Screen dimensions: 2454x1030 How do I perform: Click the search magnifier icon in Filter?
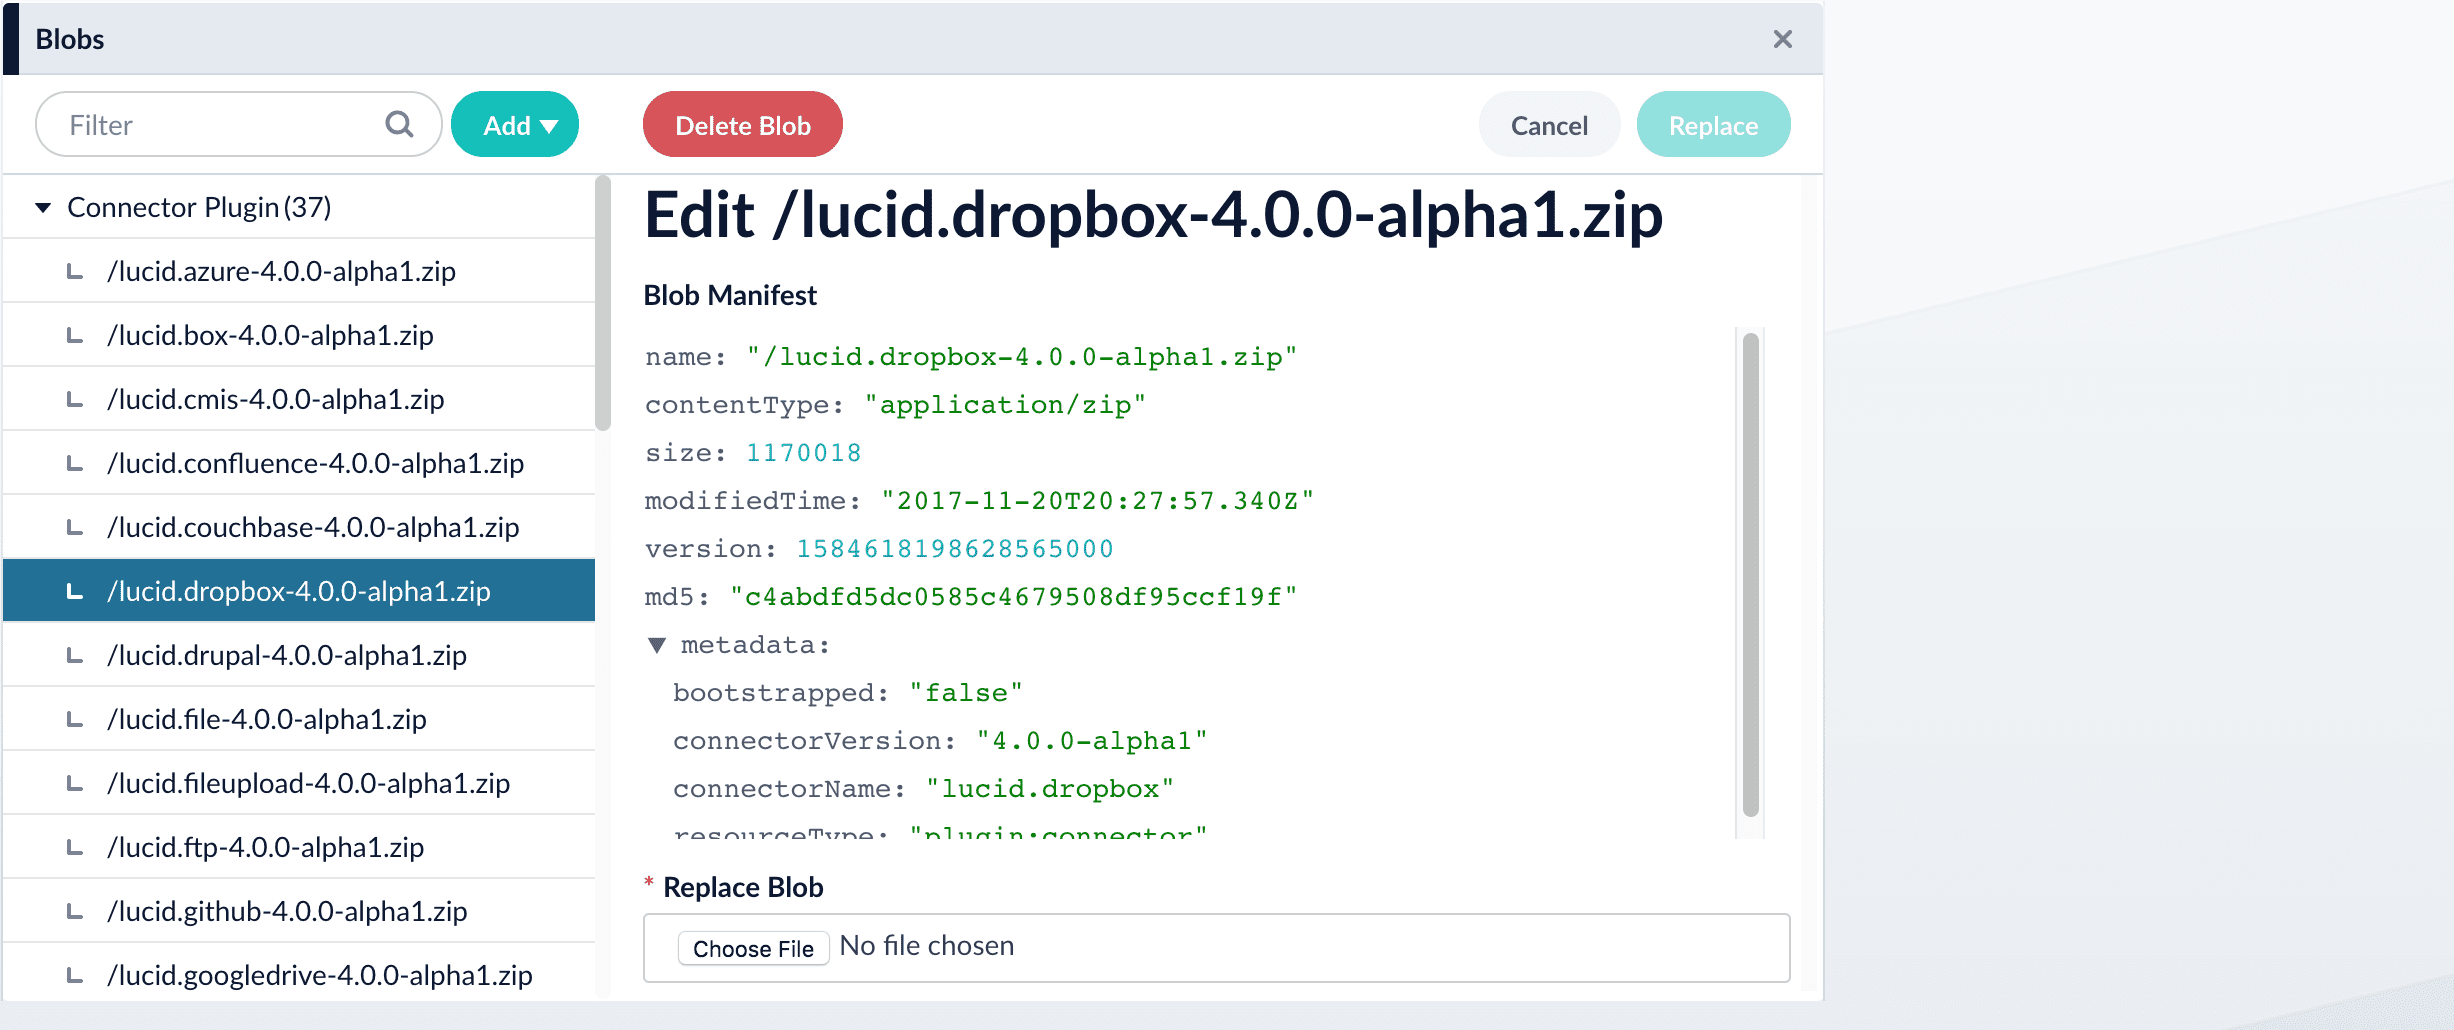click(399, 124)
